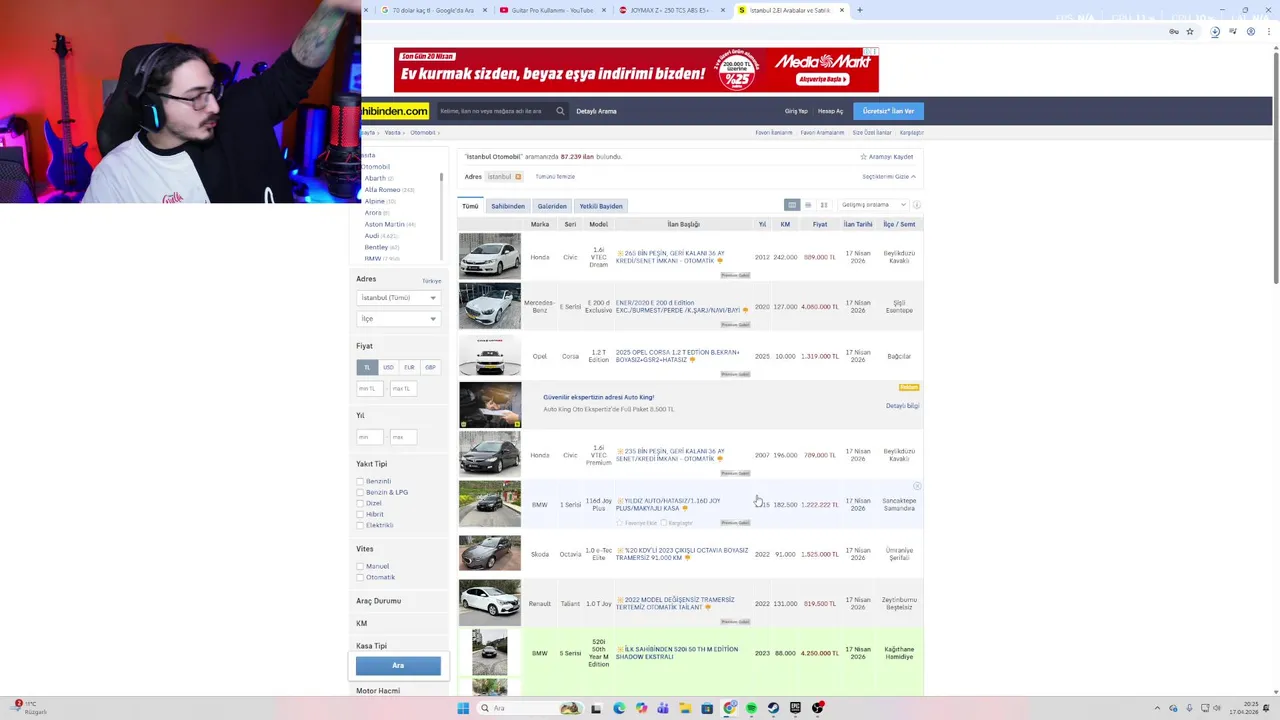Viewport: 1280px width, 720px height.
Task: Close the sahibinden BMW listing ad overlay
Action: (x=917, y=486)
